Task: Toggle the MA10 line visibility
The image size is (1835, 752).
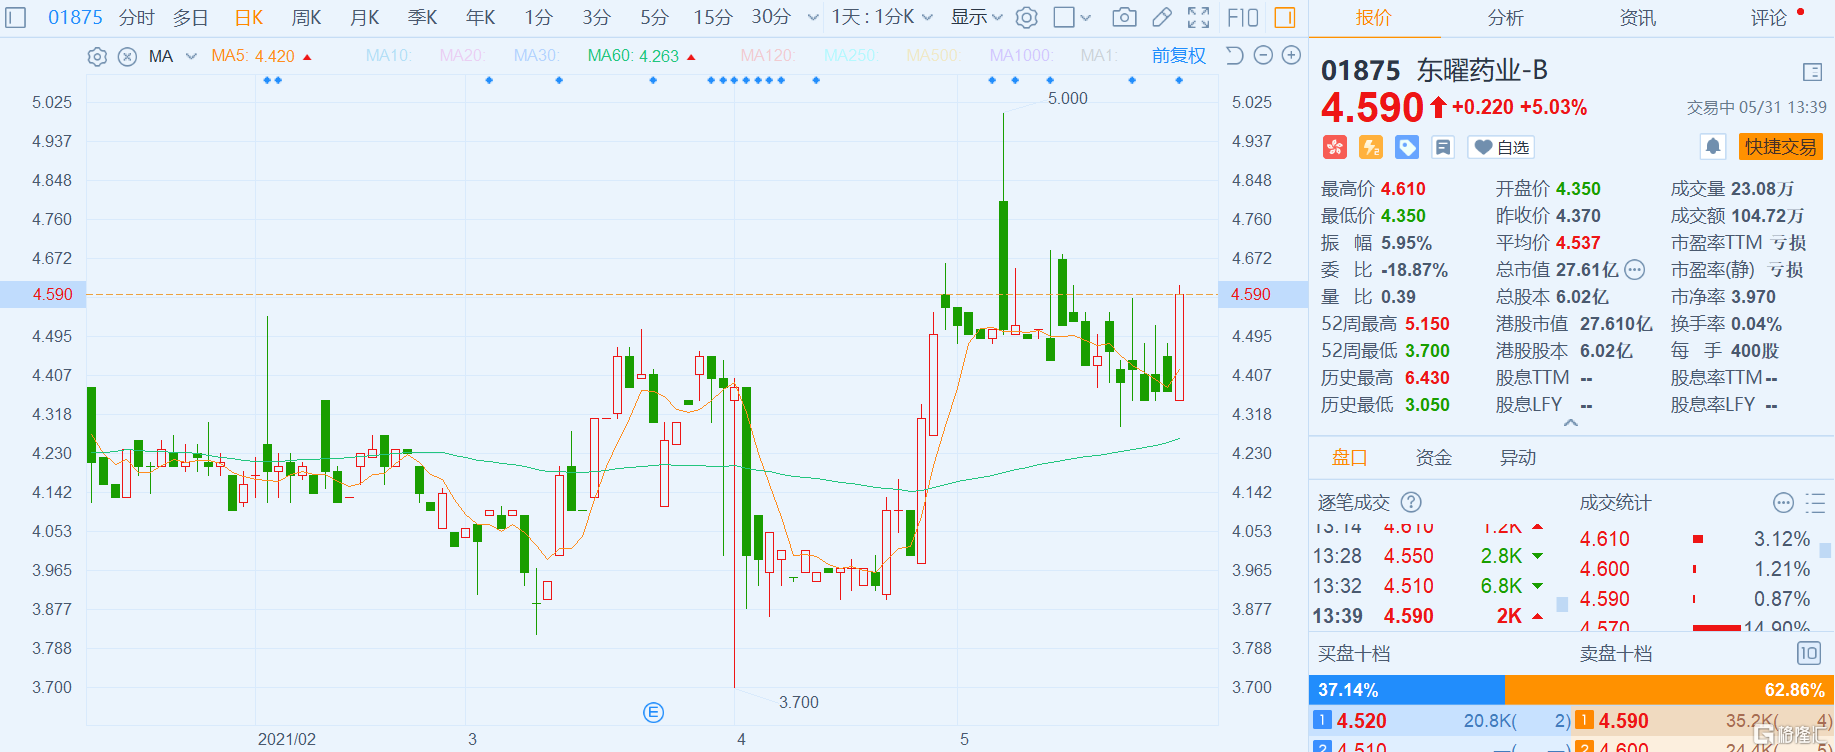Action: click(x=389, y=56)
